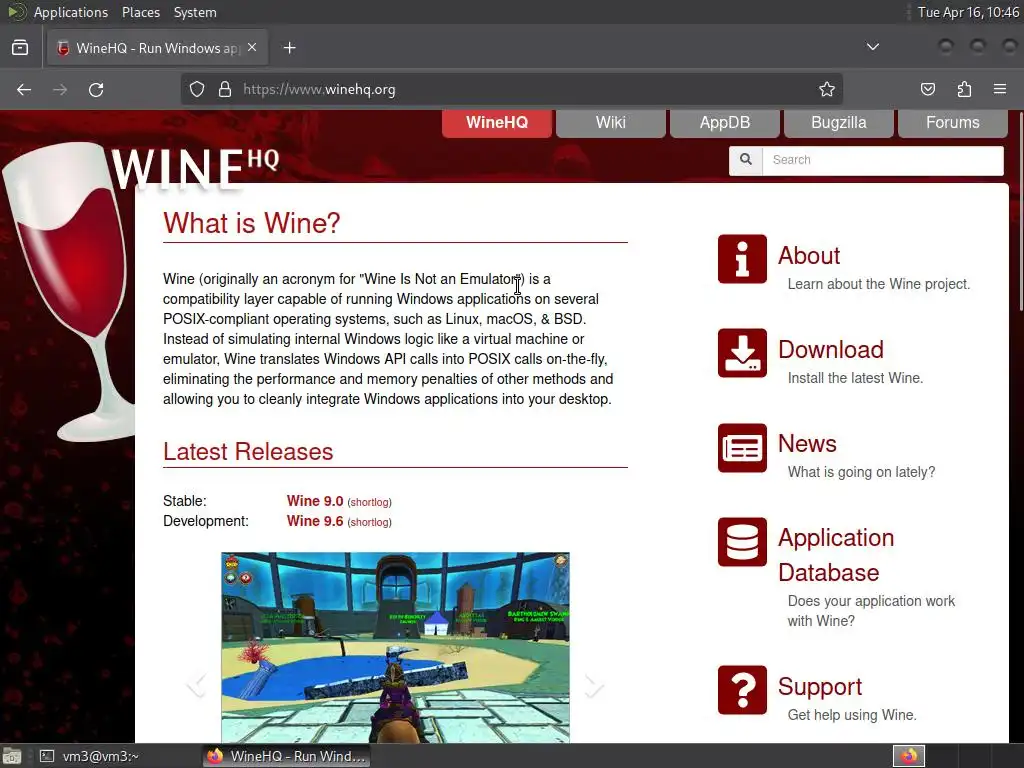Click the Support heading link
This screenshot has height=768, width=1024.
point(820,686)
